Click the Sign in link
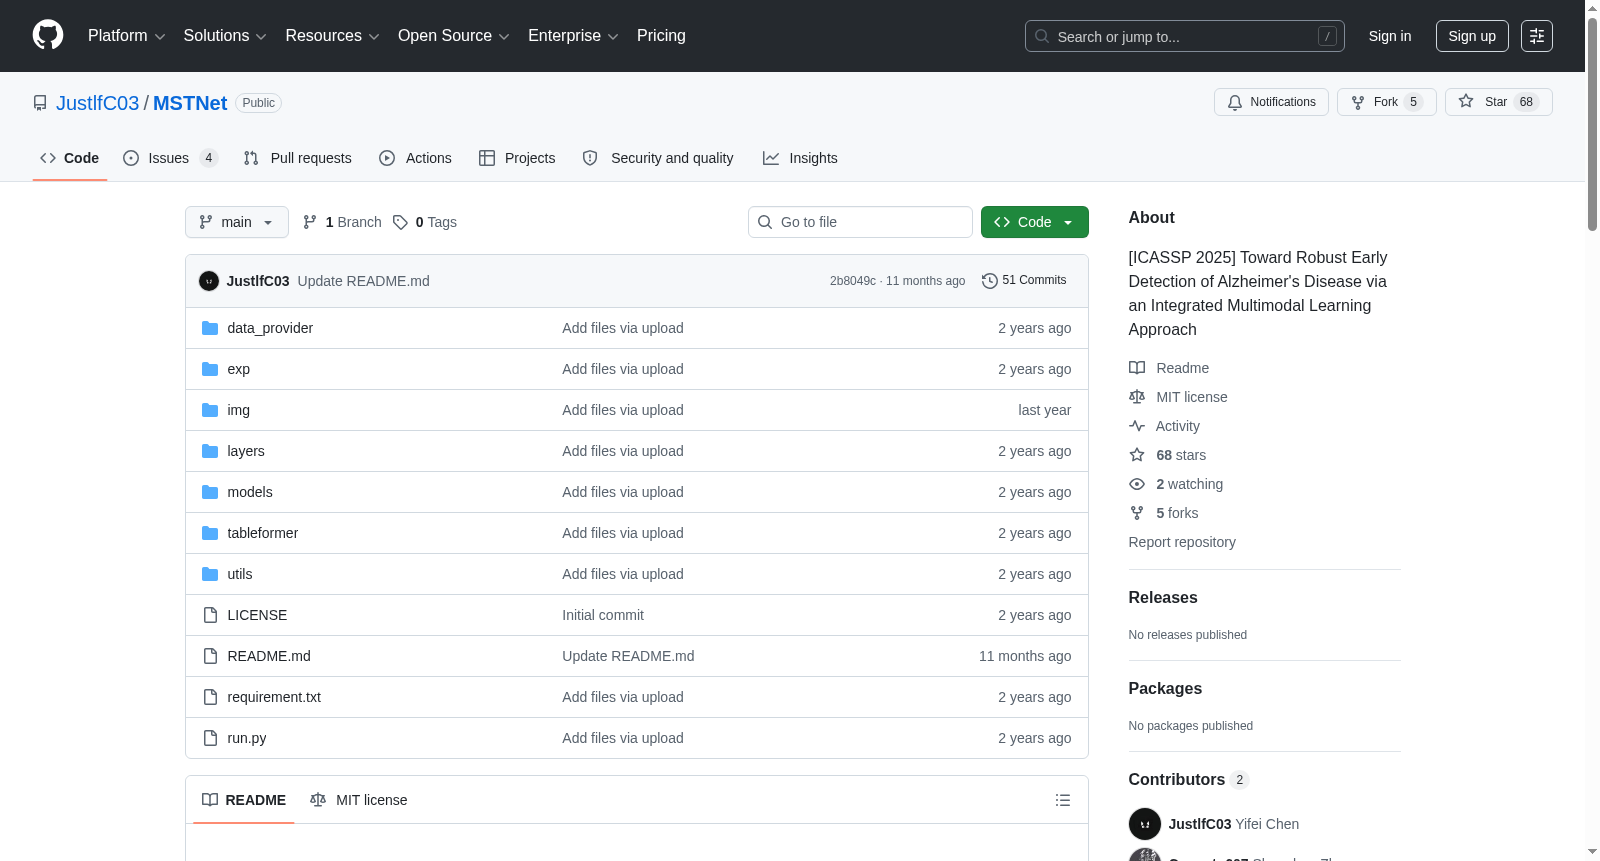 1390,36
